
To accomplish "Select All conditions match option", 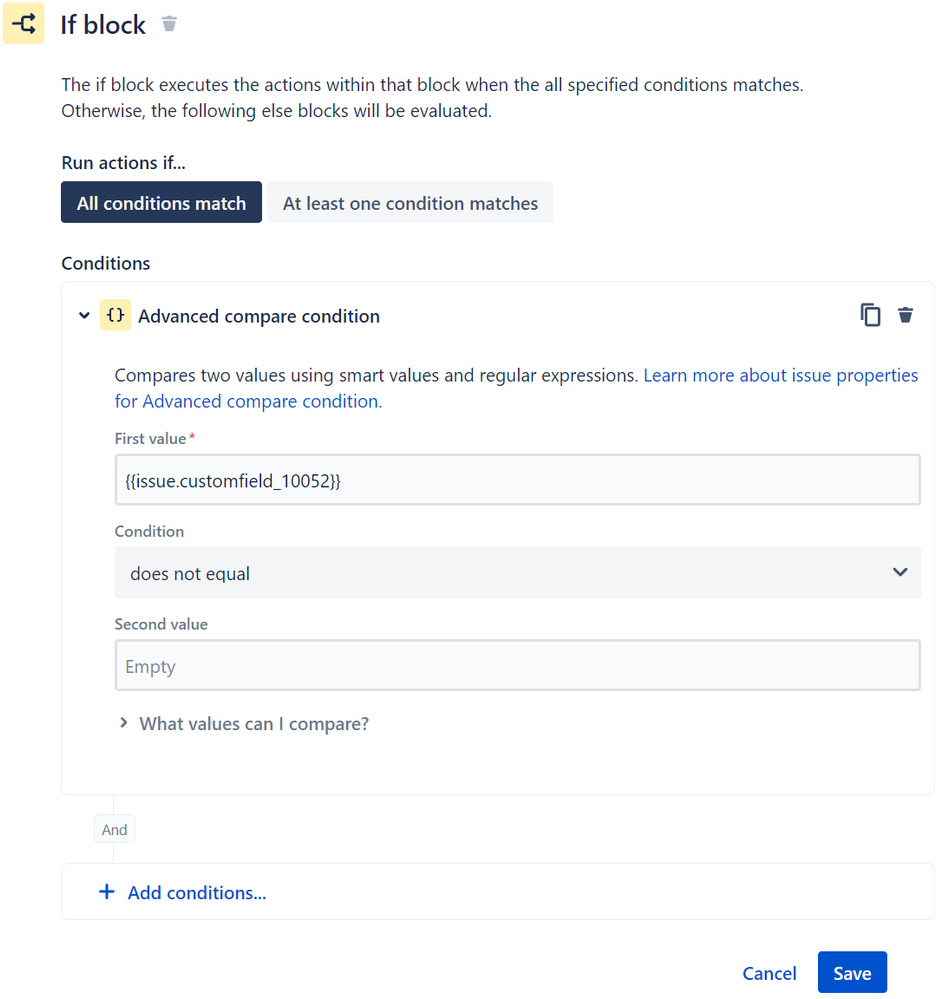I will click(x=161, y=203).
